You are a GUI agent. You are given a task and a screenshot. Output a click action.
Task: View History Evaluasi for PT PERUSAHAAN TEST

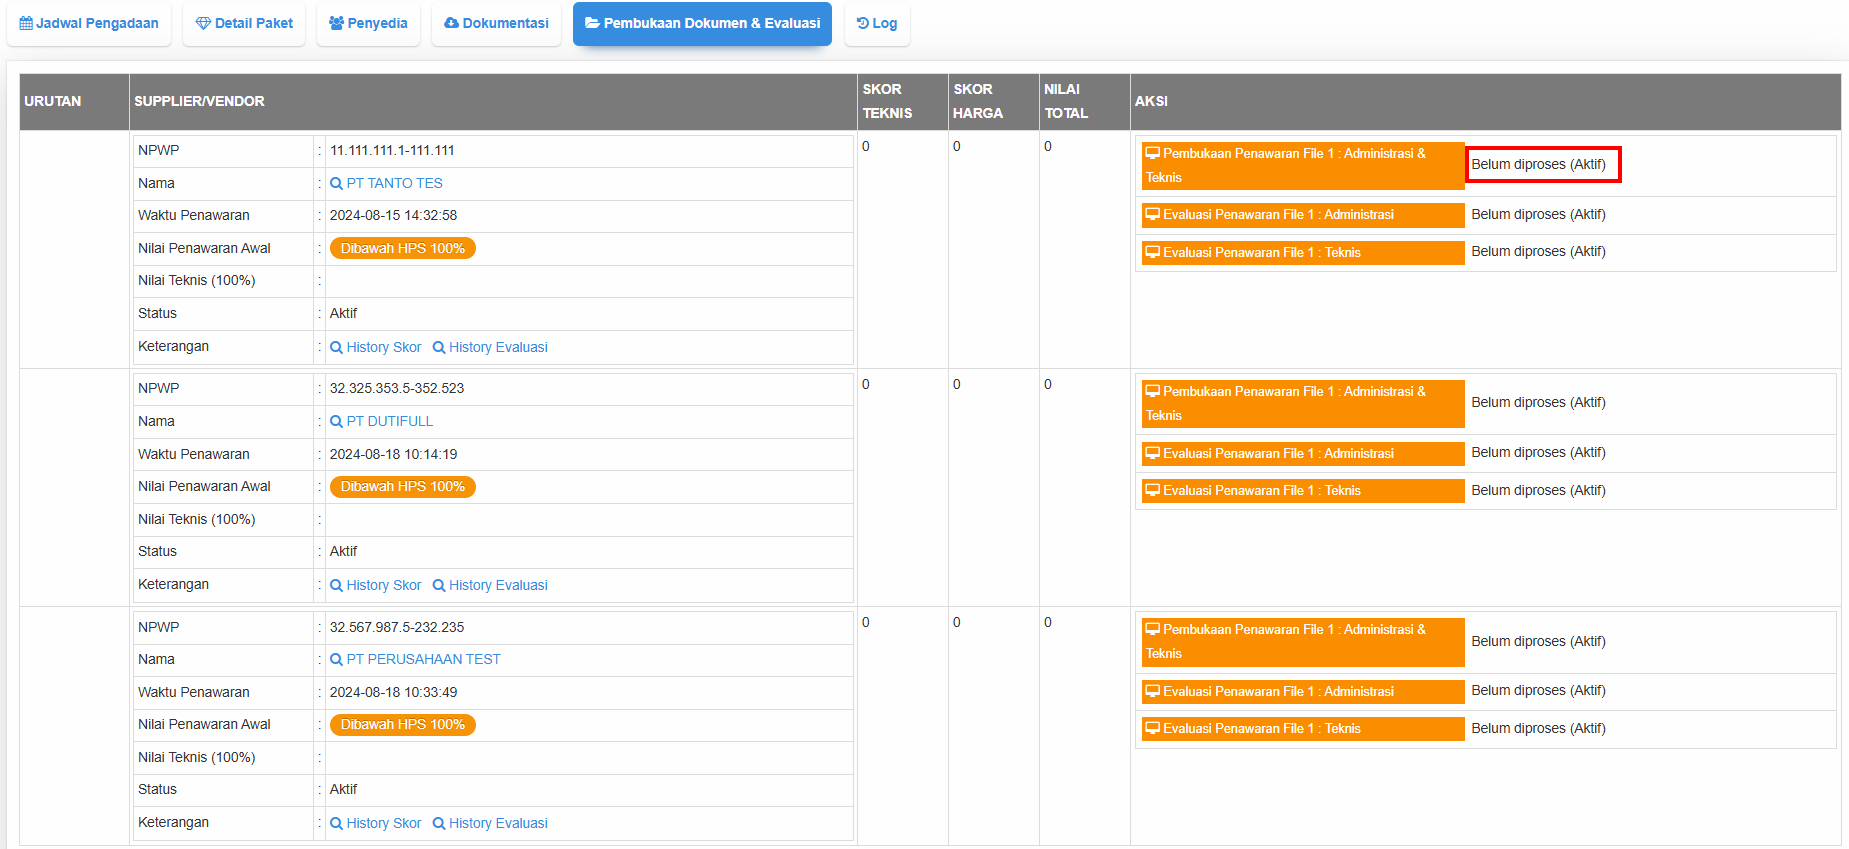click(x=490, y=824)
